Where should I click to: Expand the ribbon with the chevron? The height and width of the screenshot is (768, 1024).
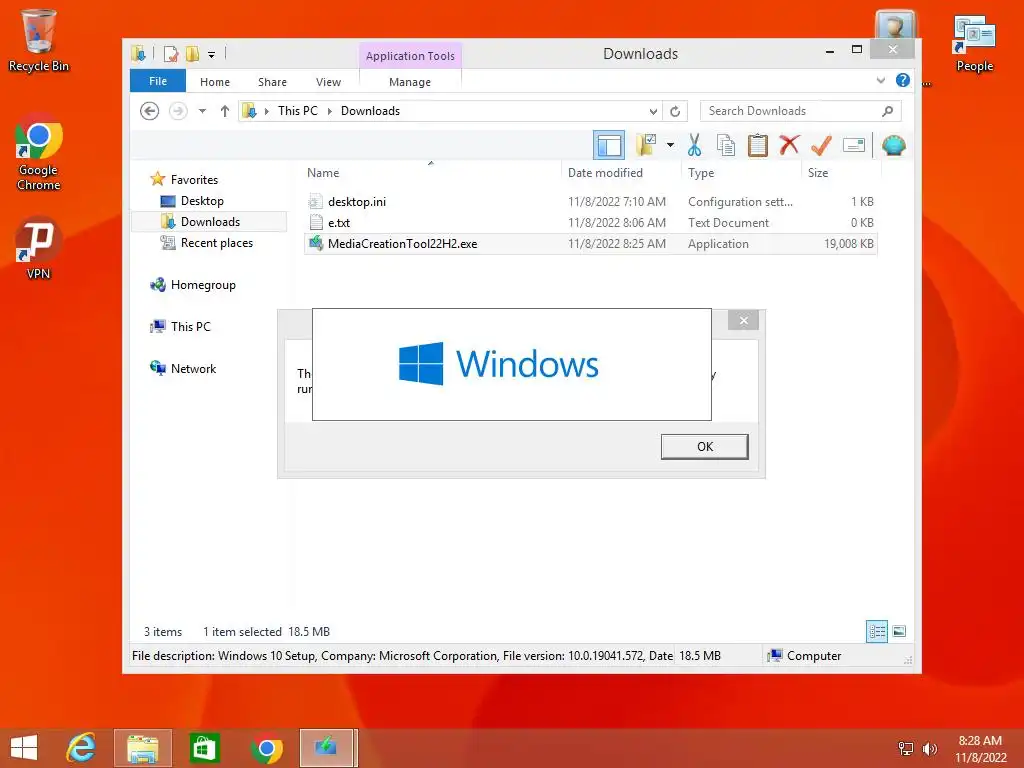[x=881, y=80]
